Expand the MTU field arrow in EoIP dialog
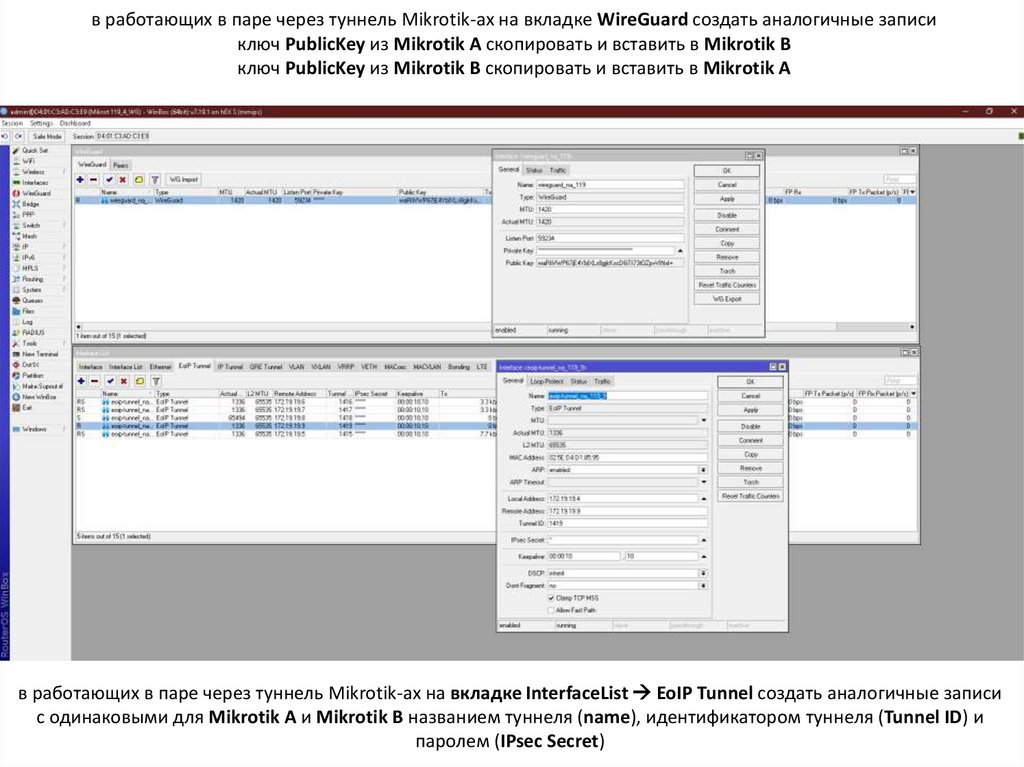The height and width of the screenshot is (767, 1024). (703, 420)
